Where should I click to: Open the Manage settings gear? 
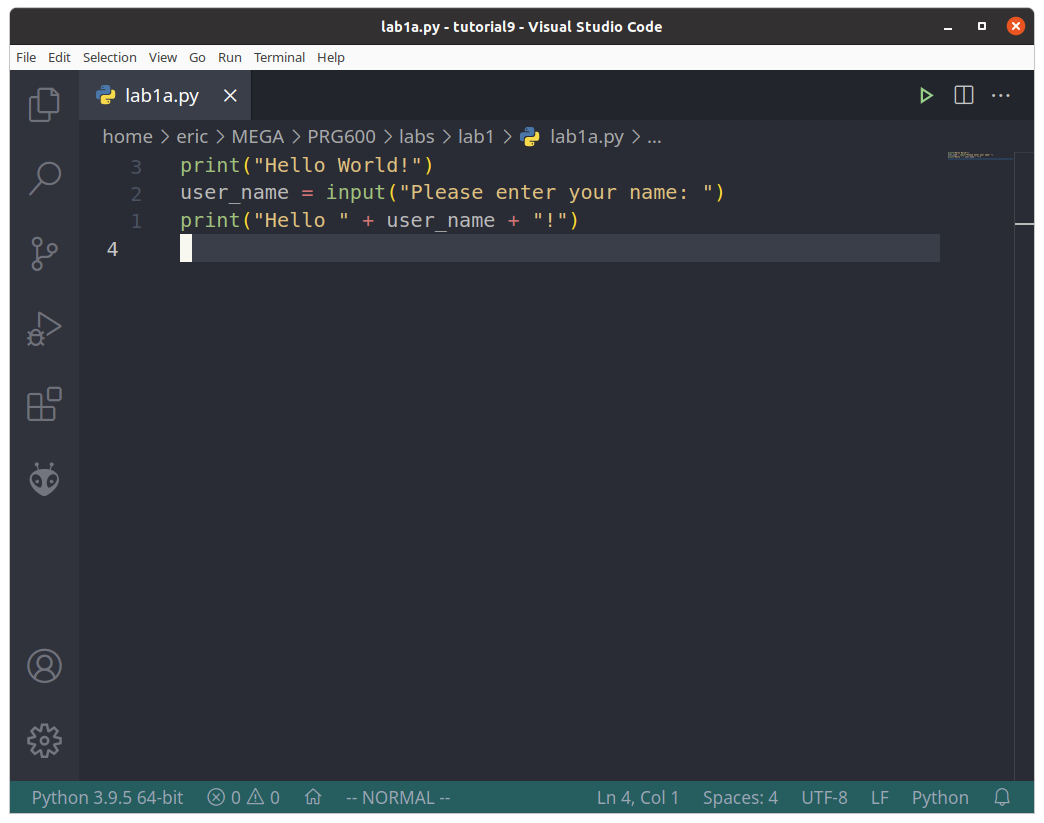(44, 741)
